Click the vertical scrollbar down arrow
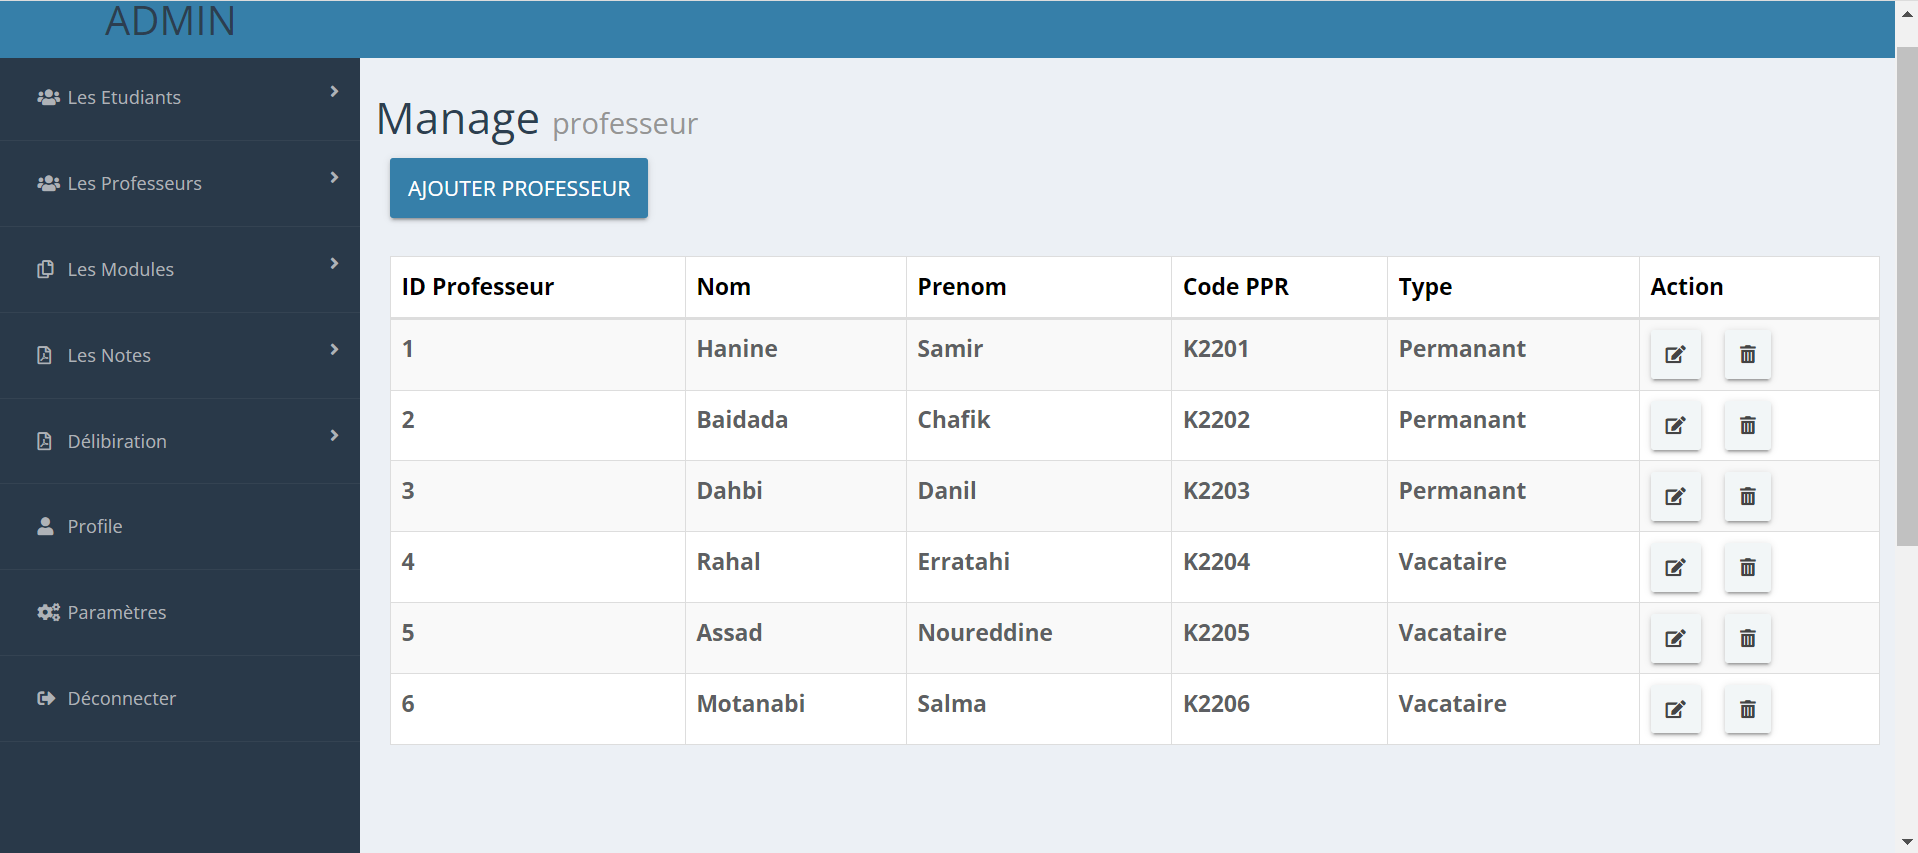1918x853 pixels. click(1906, 841)
